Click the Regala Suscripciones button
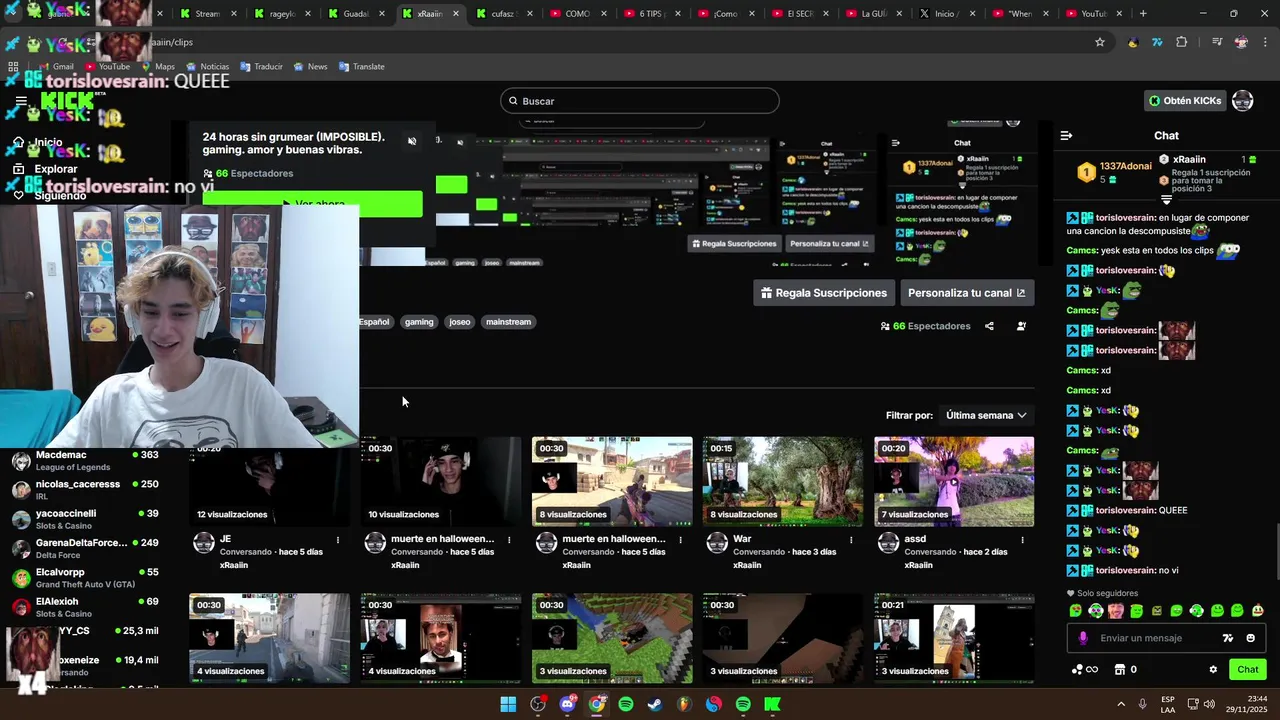The width and height of the screenshot is (1280, 720). point(824,293)
